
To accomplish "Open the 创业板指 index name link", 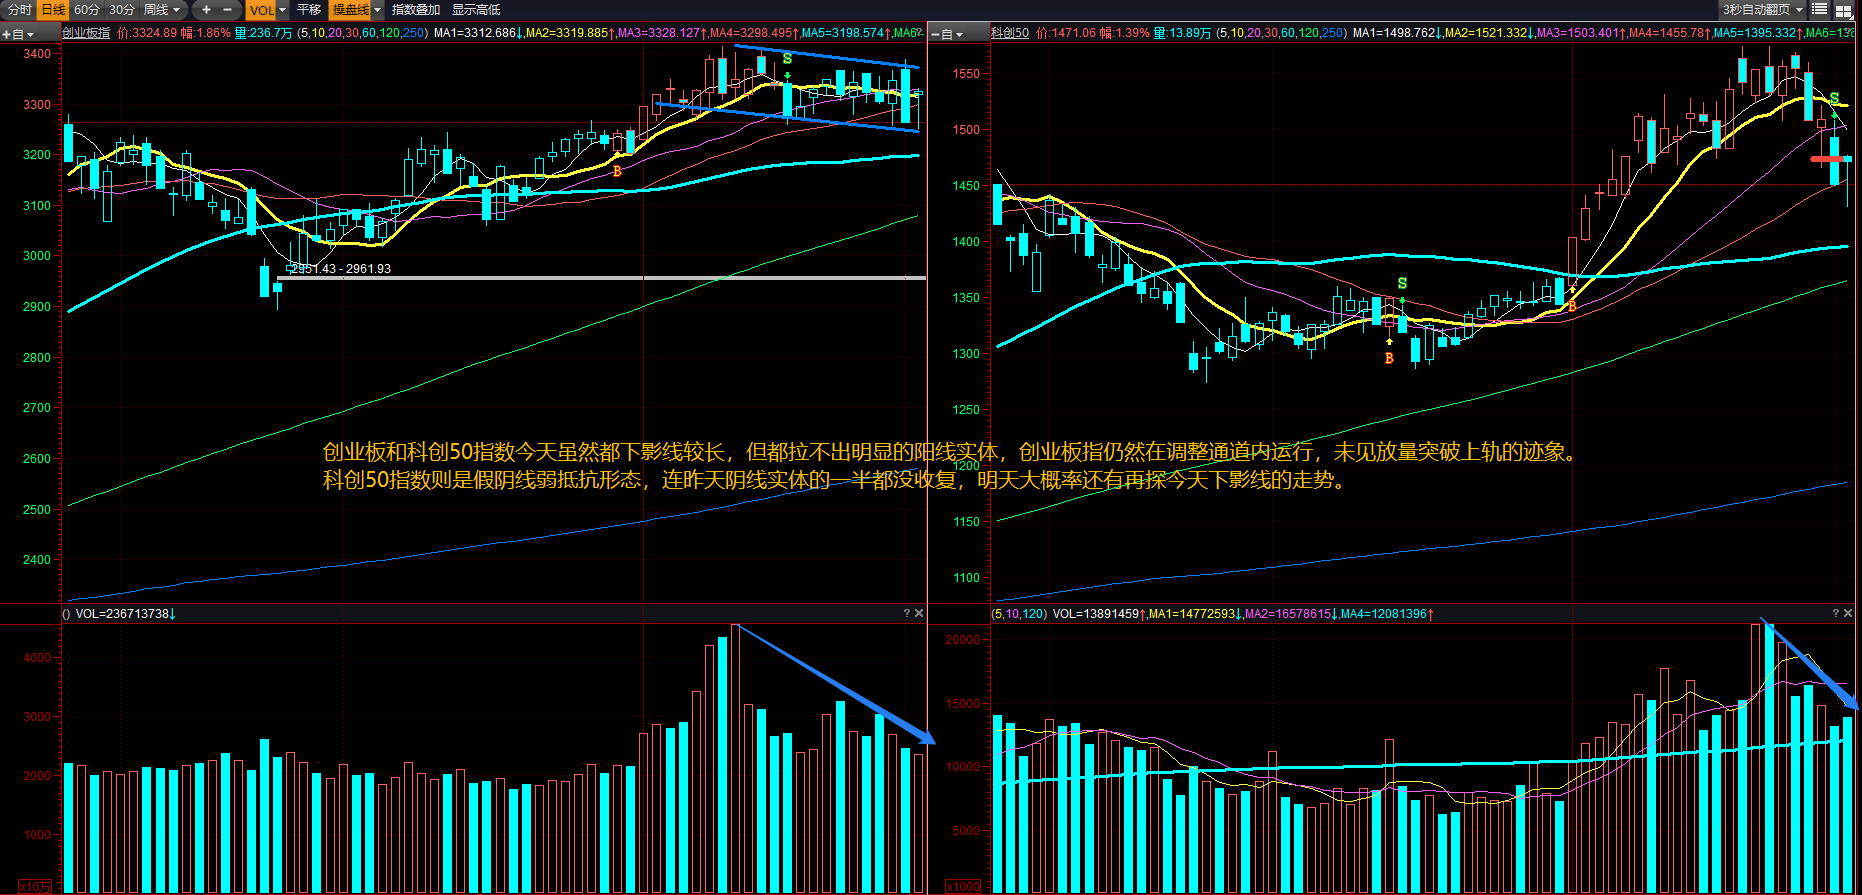I will pyautogui.click(x=86, y=33).
